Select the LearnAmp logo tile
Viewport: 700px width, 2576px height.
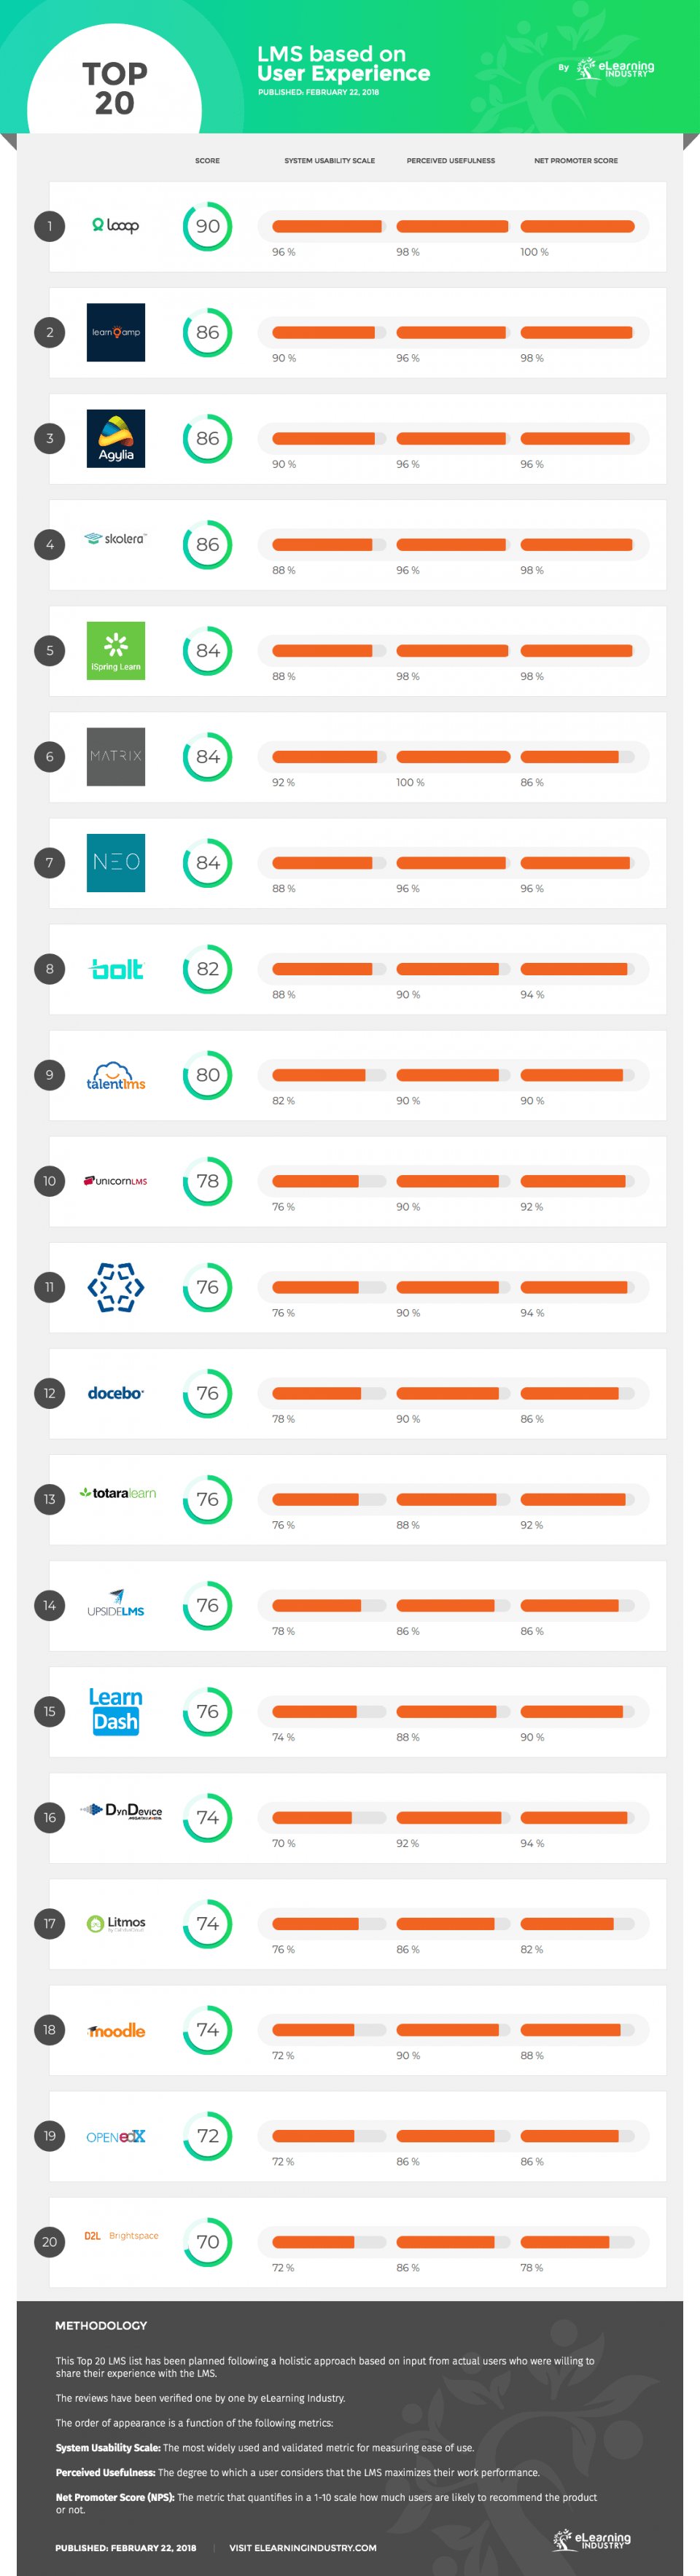[116, 332]
